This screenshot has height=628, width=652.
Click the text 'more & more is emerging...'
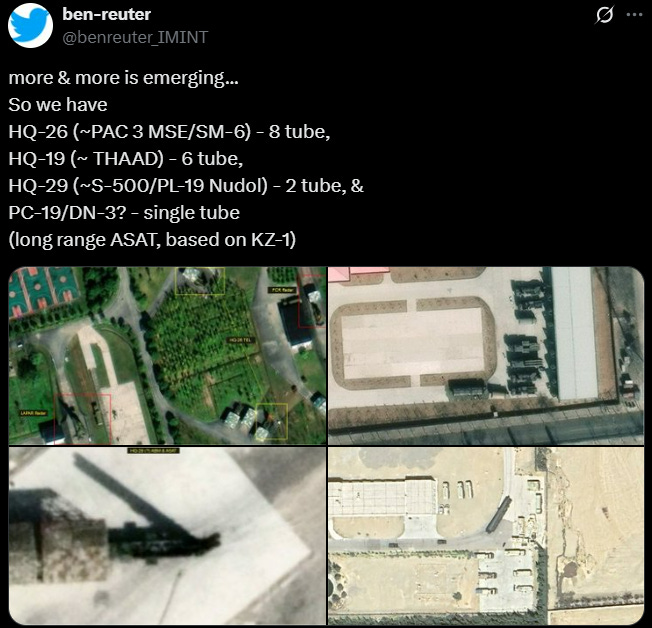(123, 78)
